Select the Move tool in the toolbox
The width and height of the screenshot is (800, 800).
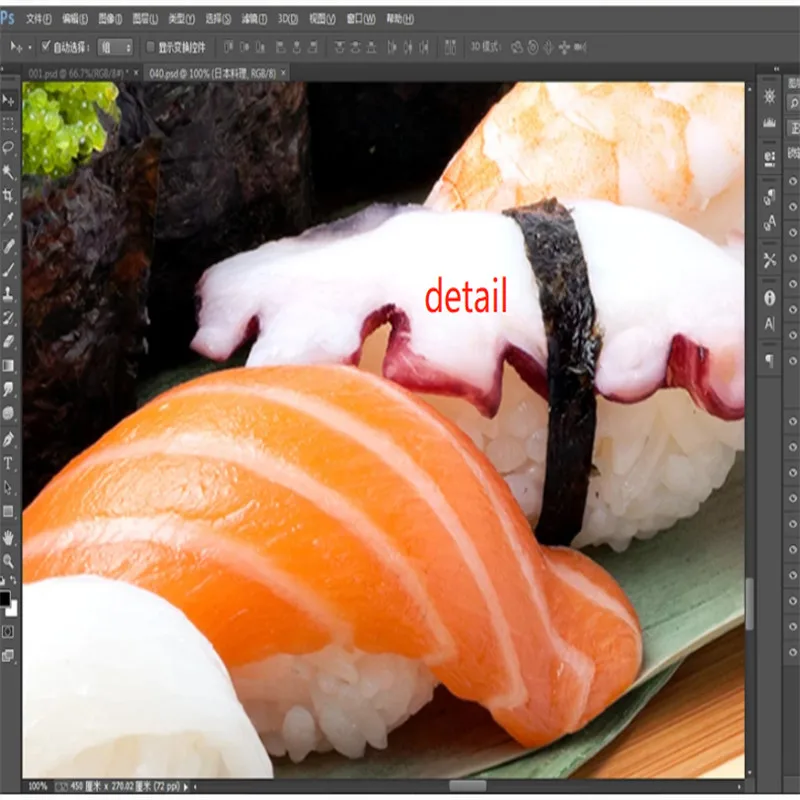(8, 100)
